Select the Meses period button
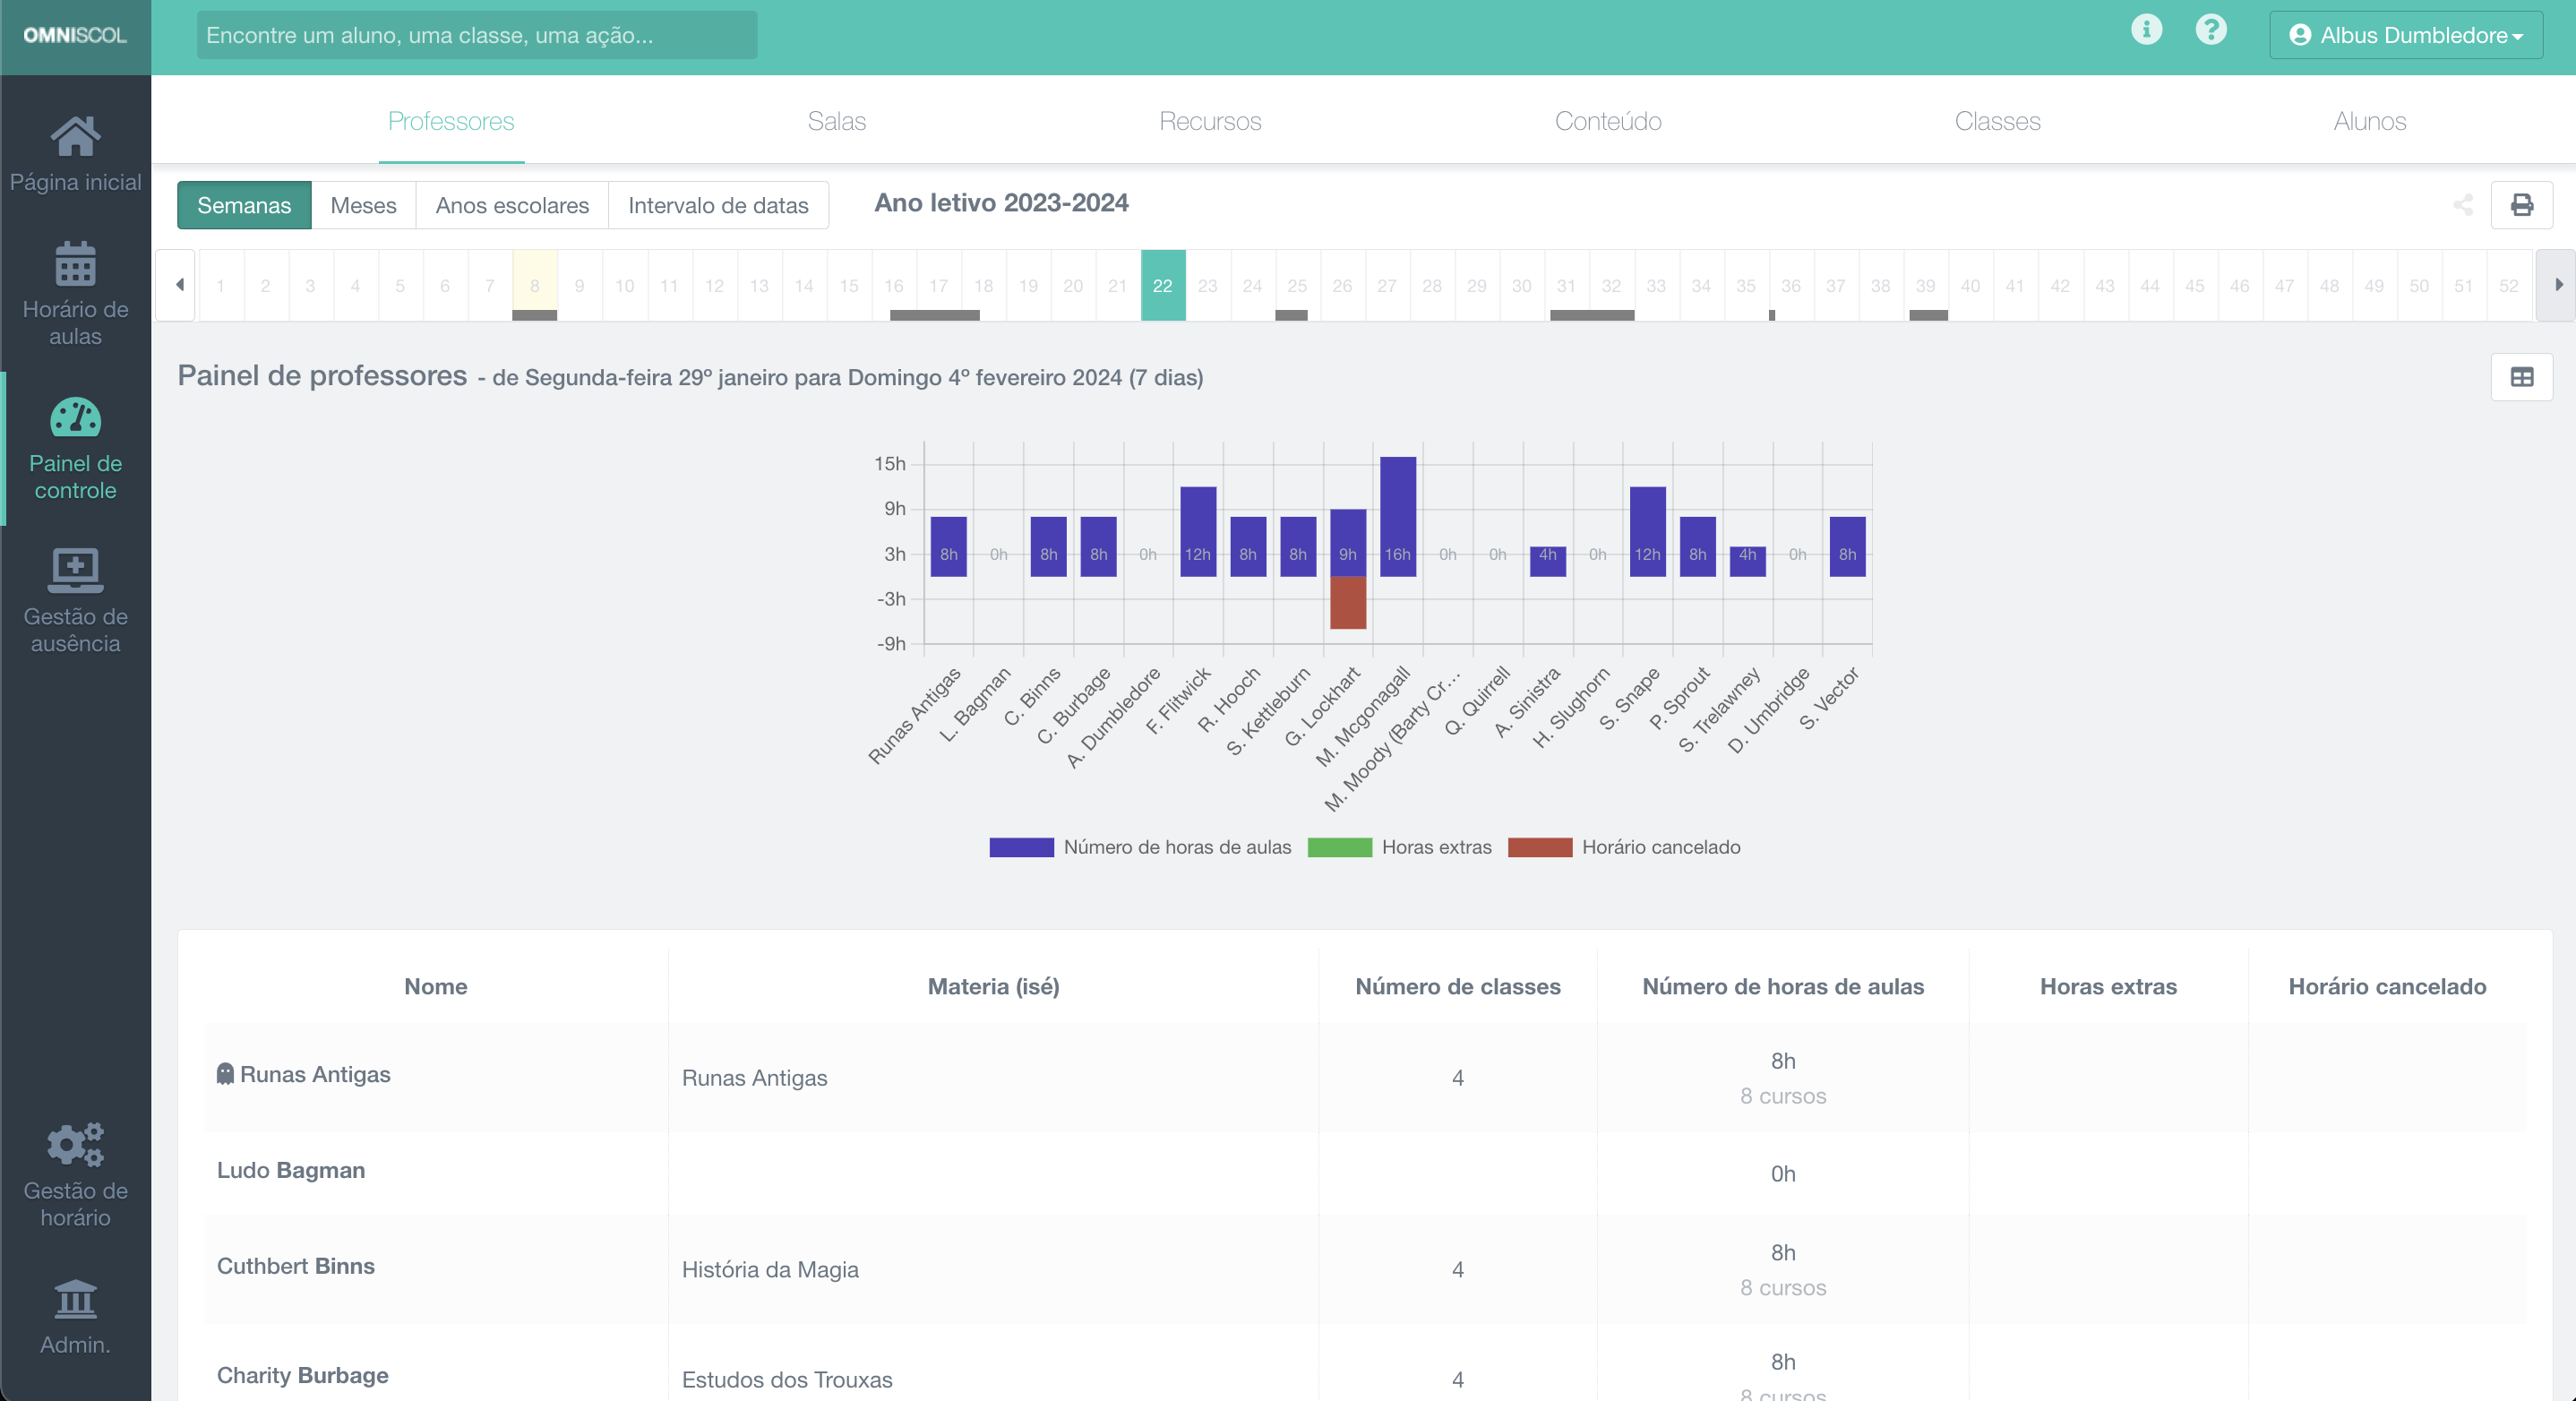 [x=363, y=205]
